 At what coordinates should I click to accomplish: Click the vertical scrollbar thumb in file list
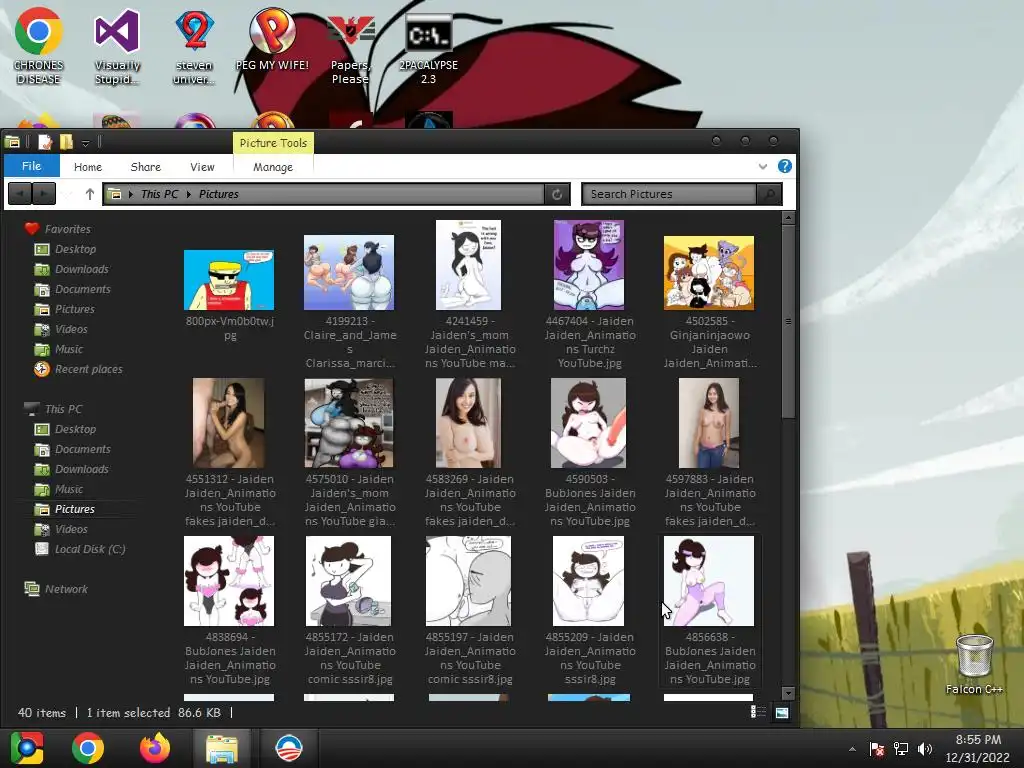tap(788, 322)
